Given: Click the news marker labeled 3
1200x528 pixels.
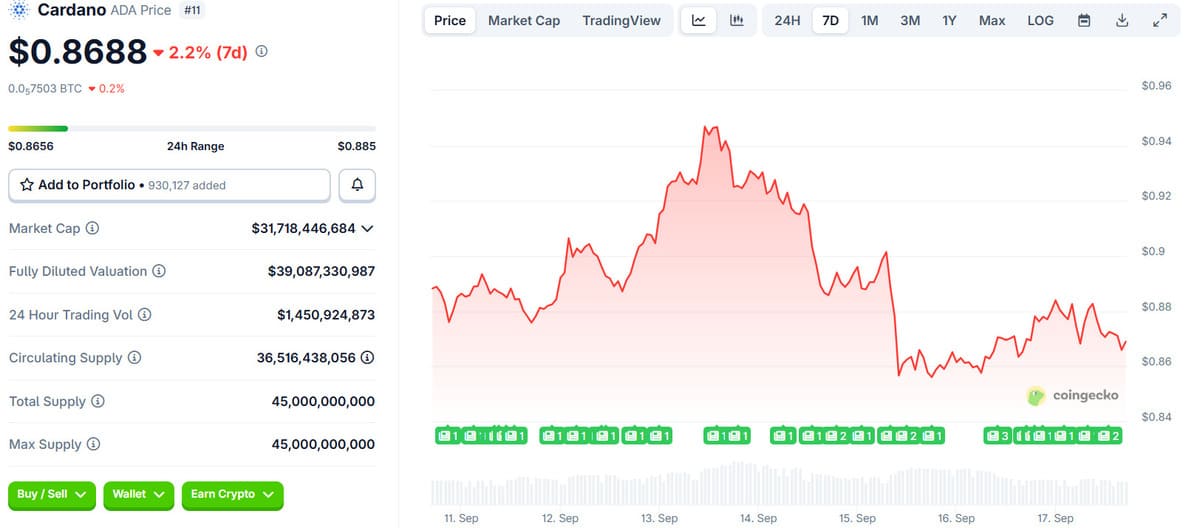Looking at the screenshot, I should [x=997, y=436].
